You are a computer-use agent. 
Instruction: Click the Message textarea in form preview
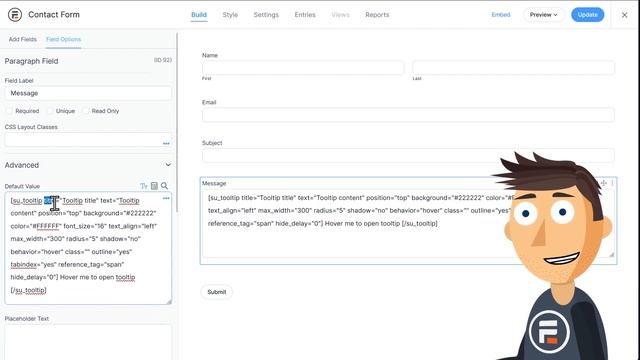pyautogui.click(x=408, y=224)
